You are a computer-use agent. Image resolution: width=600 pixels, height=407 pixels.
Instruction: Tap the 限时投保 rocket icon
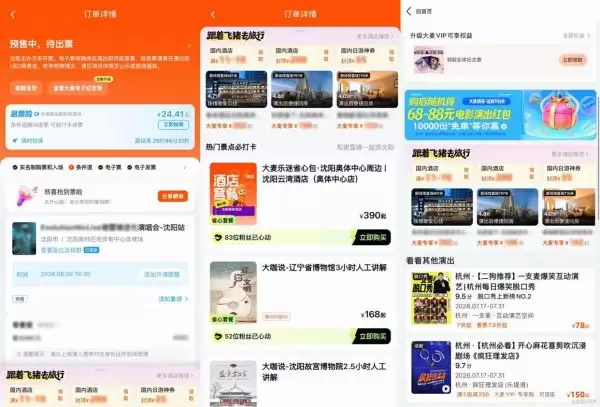15,140
